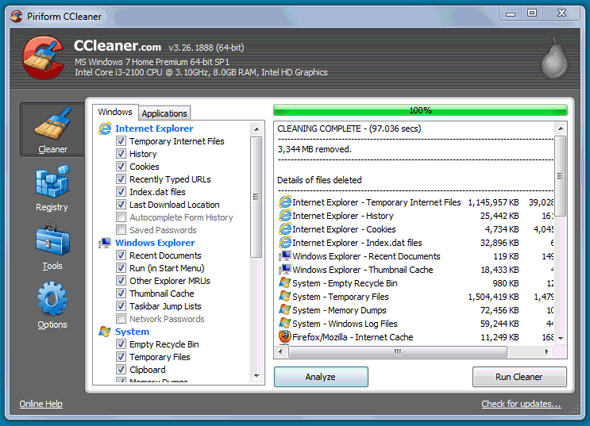Click the CCleaner logo in header
The width and height of the screenshot is (590, 426).
43,58
